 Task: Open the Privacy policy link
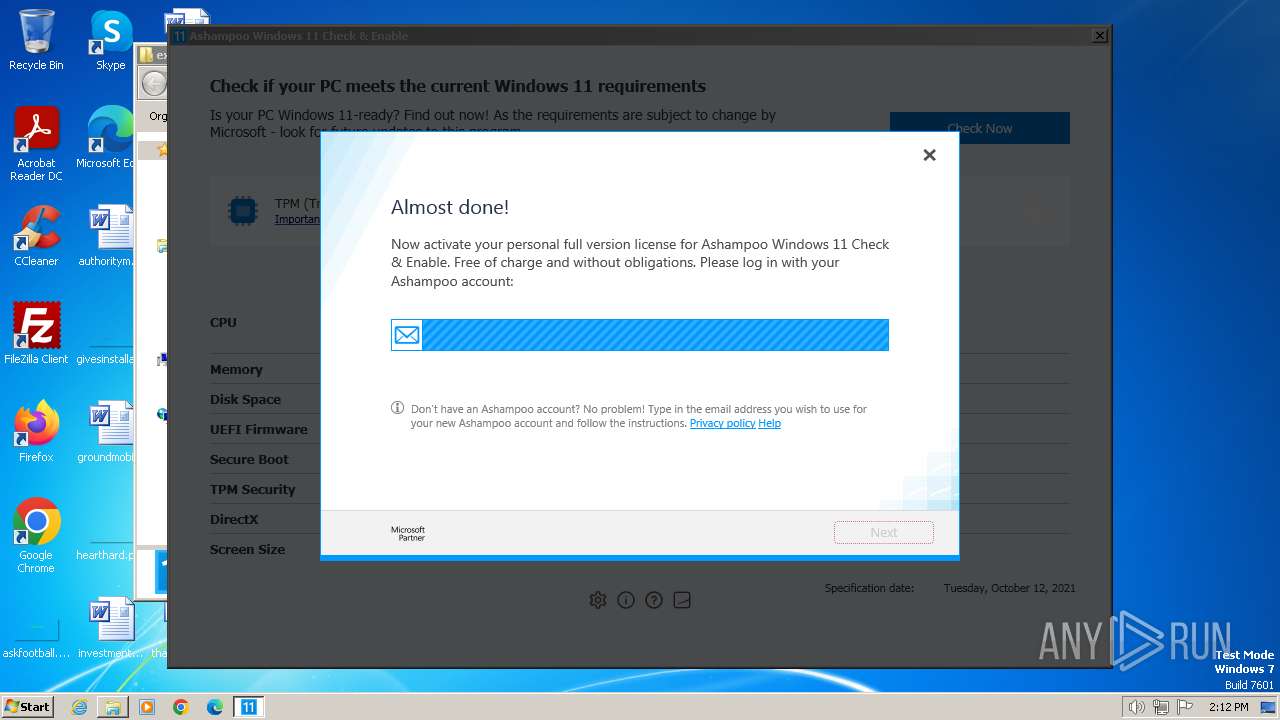pos(722,423)
